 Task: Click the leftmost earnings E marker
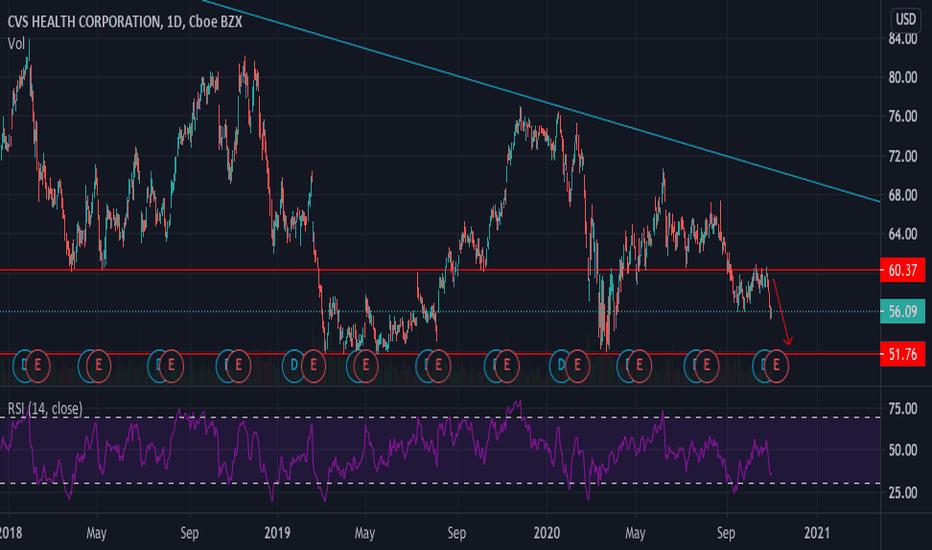click(37, 364)
